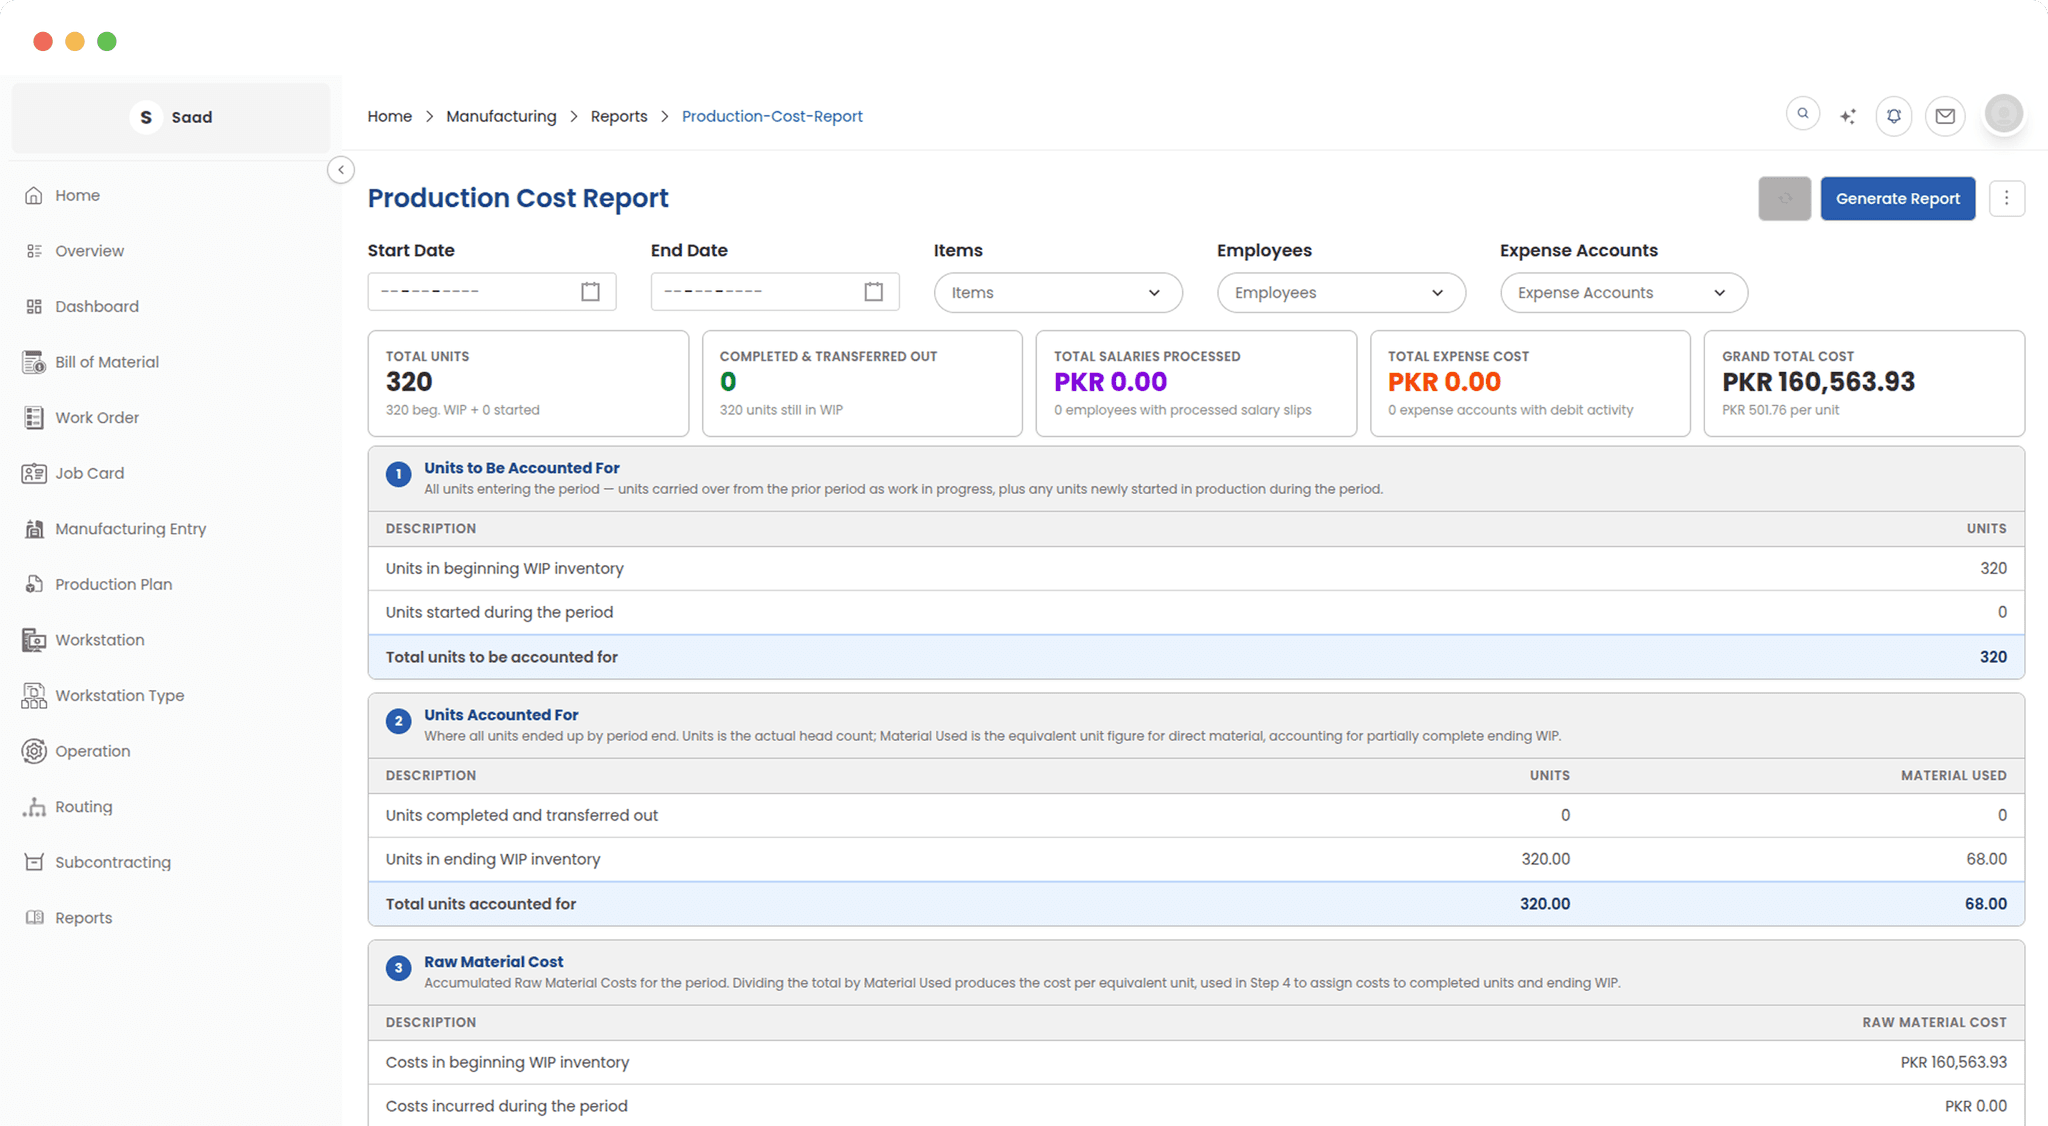2048x1126 pixels.
Task: Select the Routing sidebar icon
Action: click(x=85, y=806)
